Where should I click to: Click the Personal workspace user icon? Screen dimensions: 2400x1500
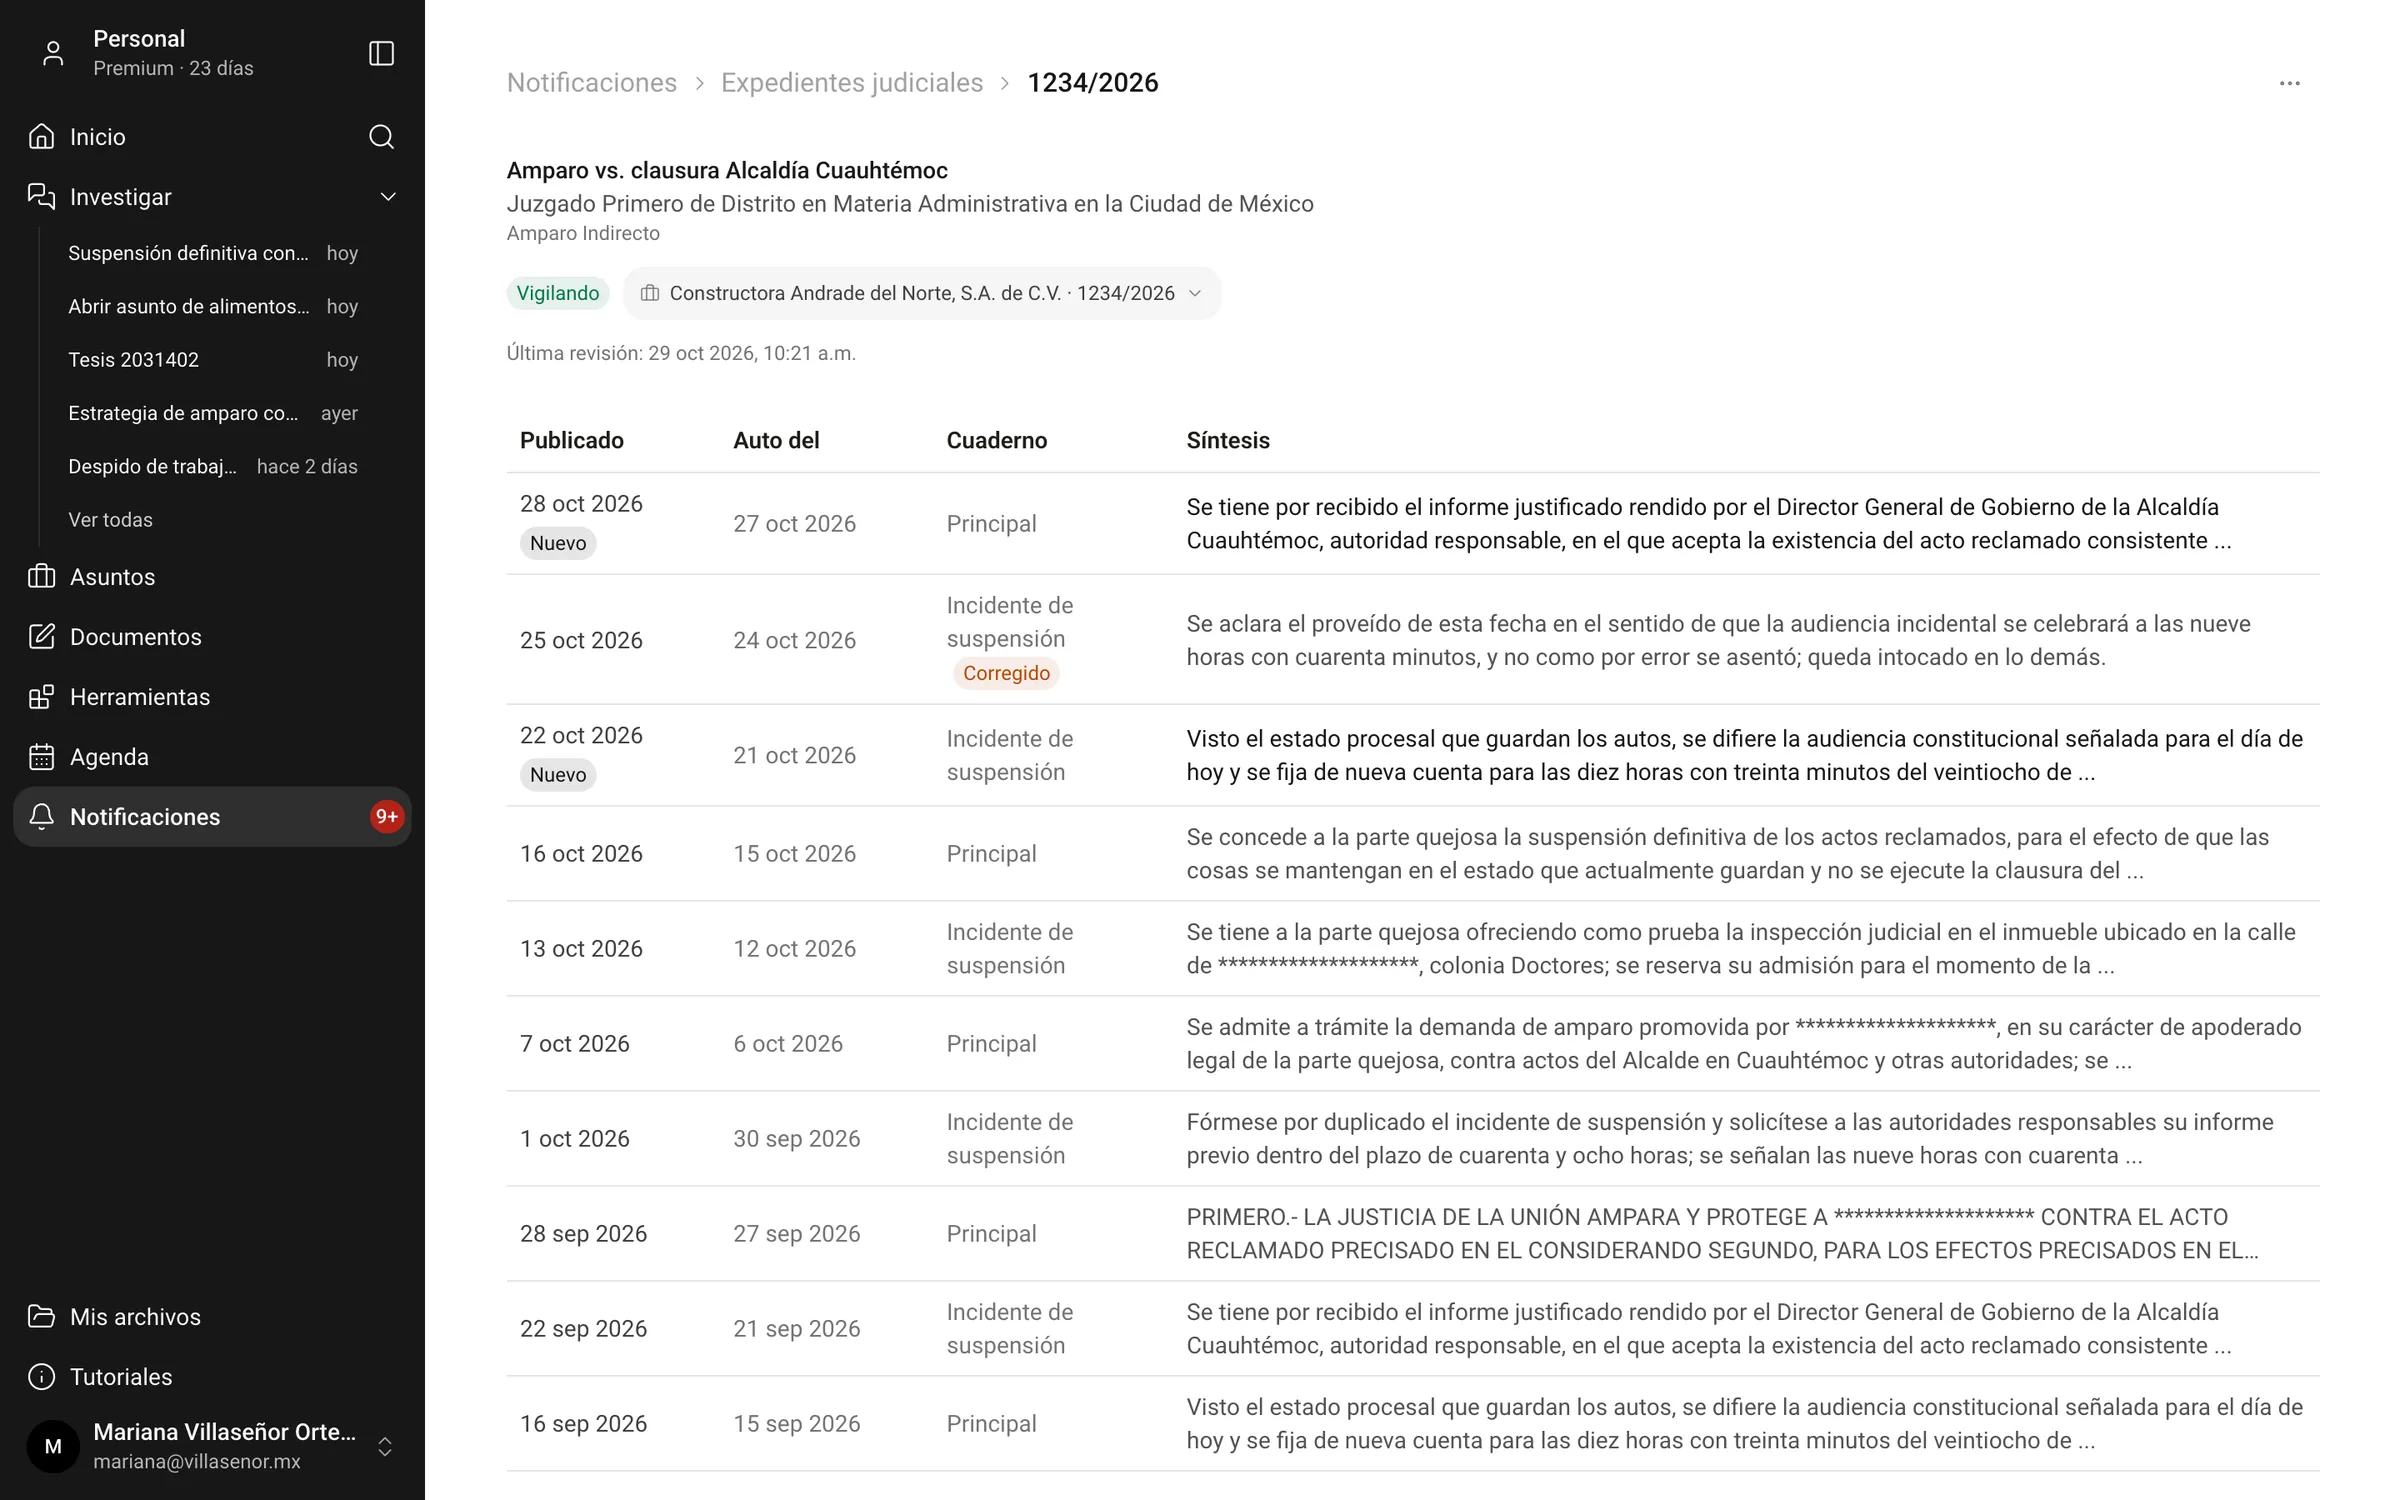pyautogui.click(x=53, y=53)
